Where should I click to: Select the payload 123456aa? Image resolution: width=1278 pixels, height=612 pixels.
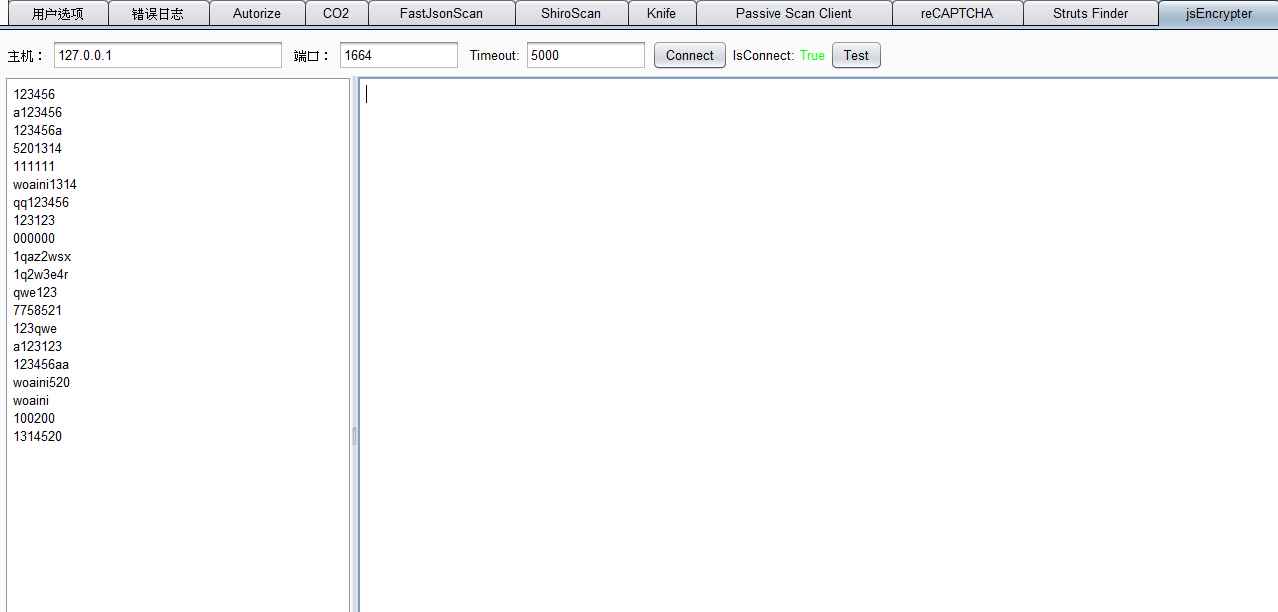coord(41,365)
